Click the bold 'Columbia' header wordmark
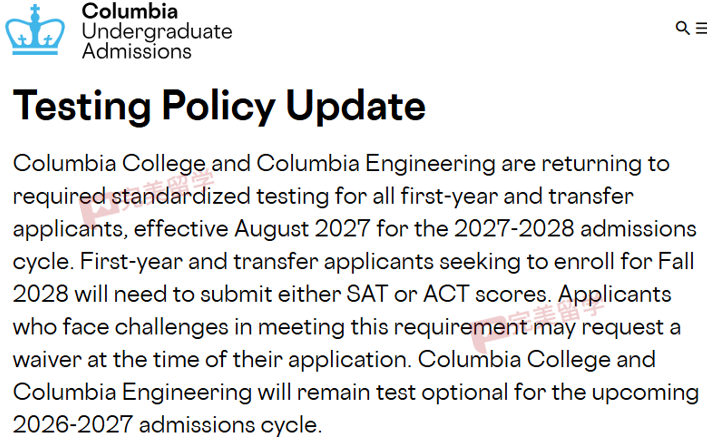This screenshot has height=445, width=707. coord(129,11)
